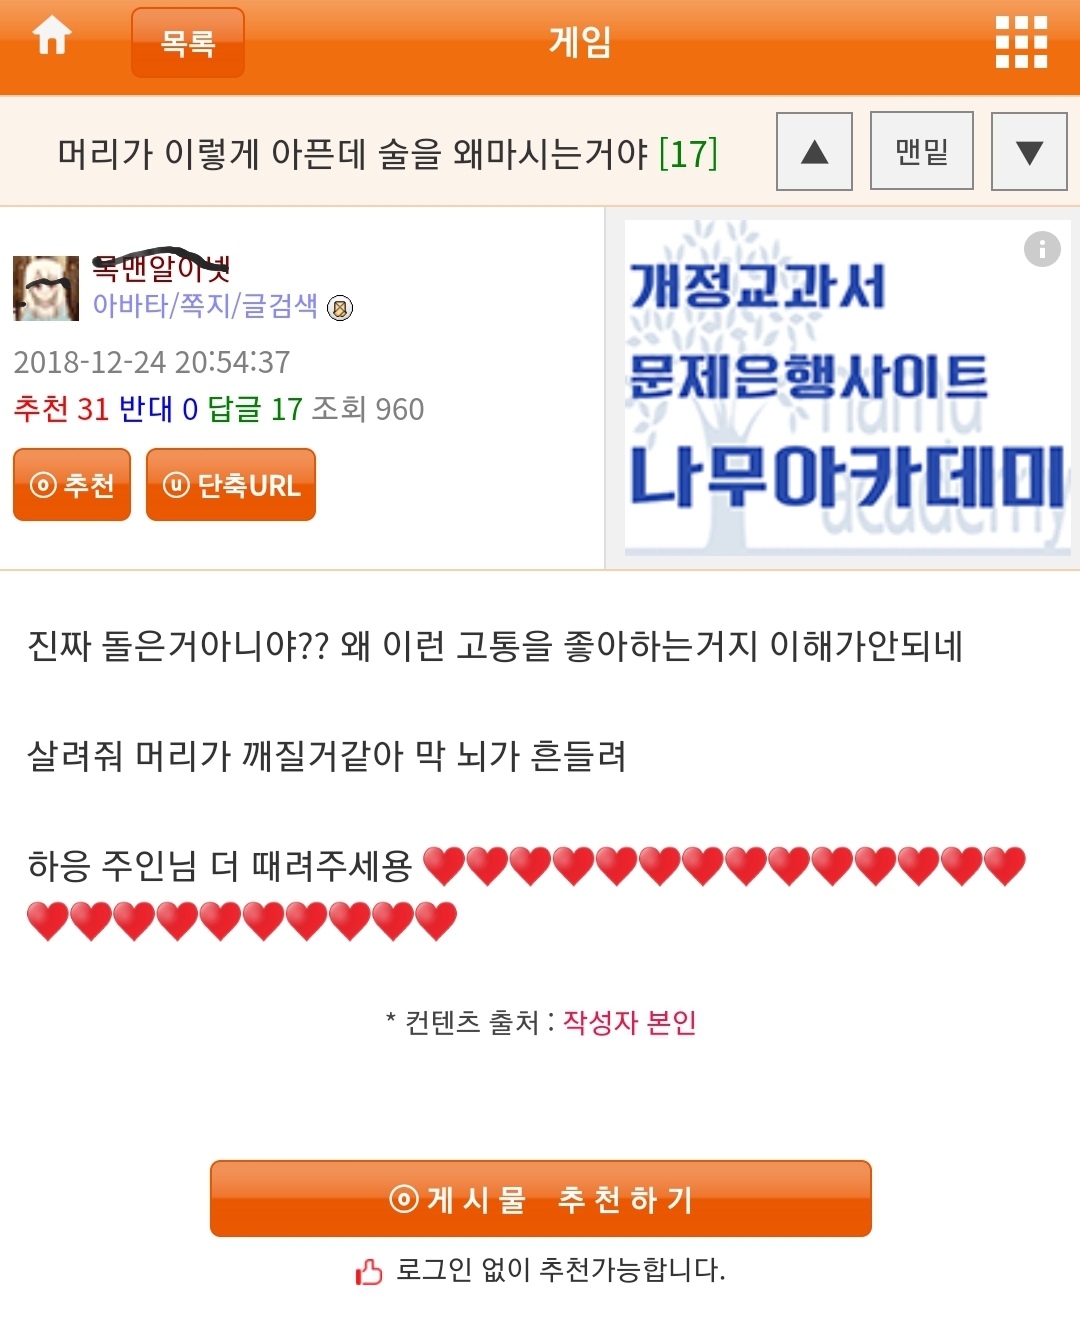Open the 나무아카데미 advertisement banner
The height and width of the screenshot is (1324, 1080).
848,387
